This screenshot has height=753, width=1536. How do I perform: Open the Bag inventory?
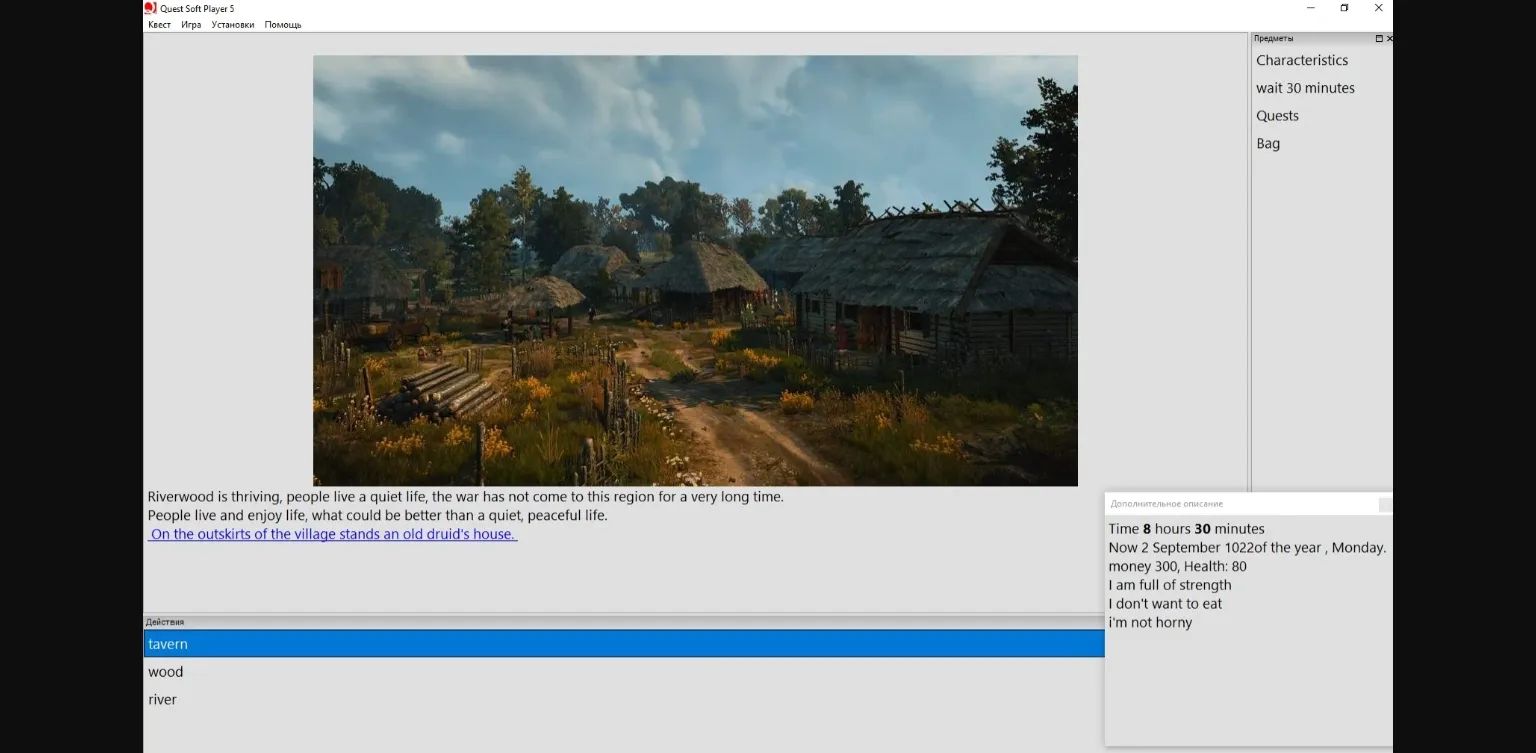pos(1268,144)
